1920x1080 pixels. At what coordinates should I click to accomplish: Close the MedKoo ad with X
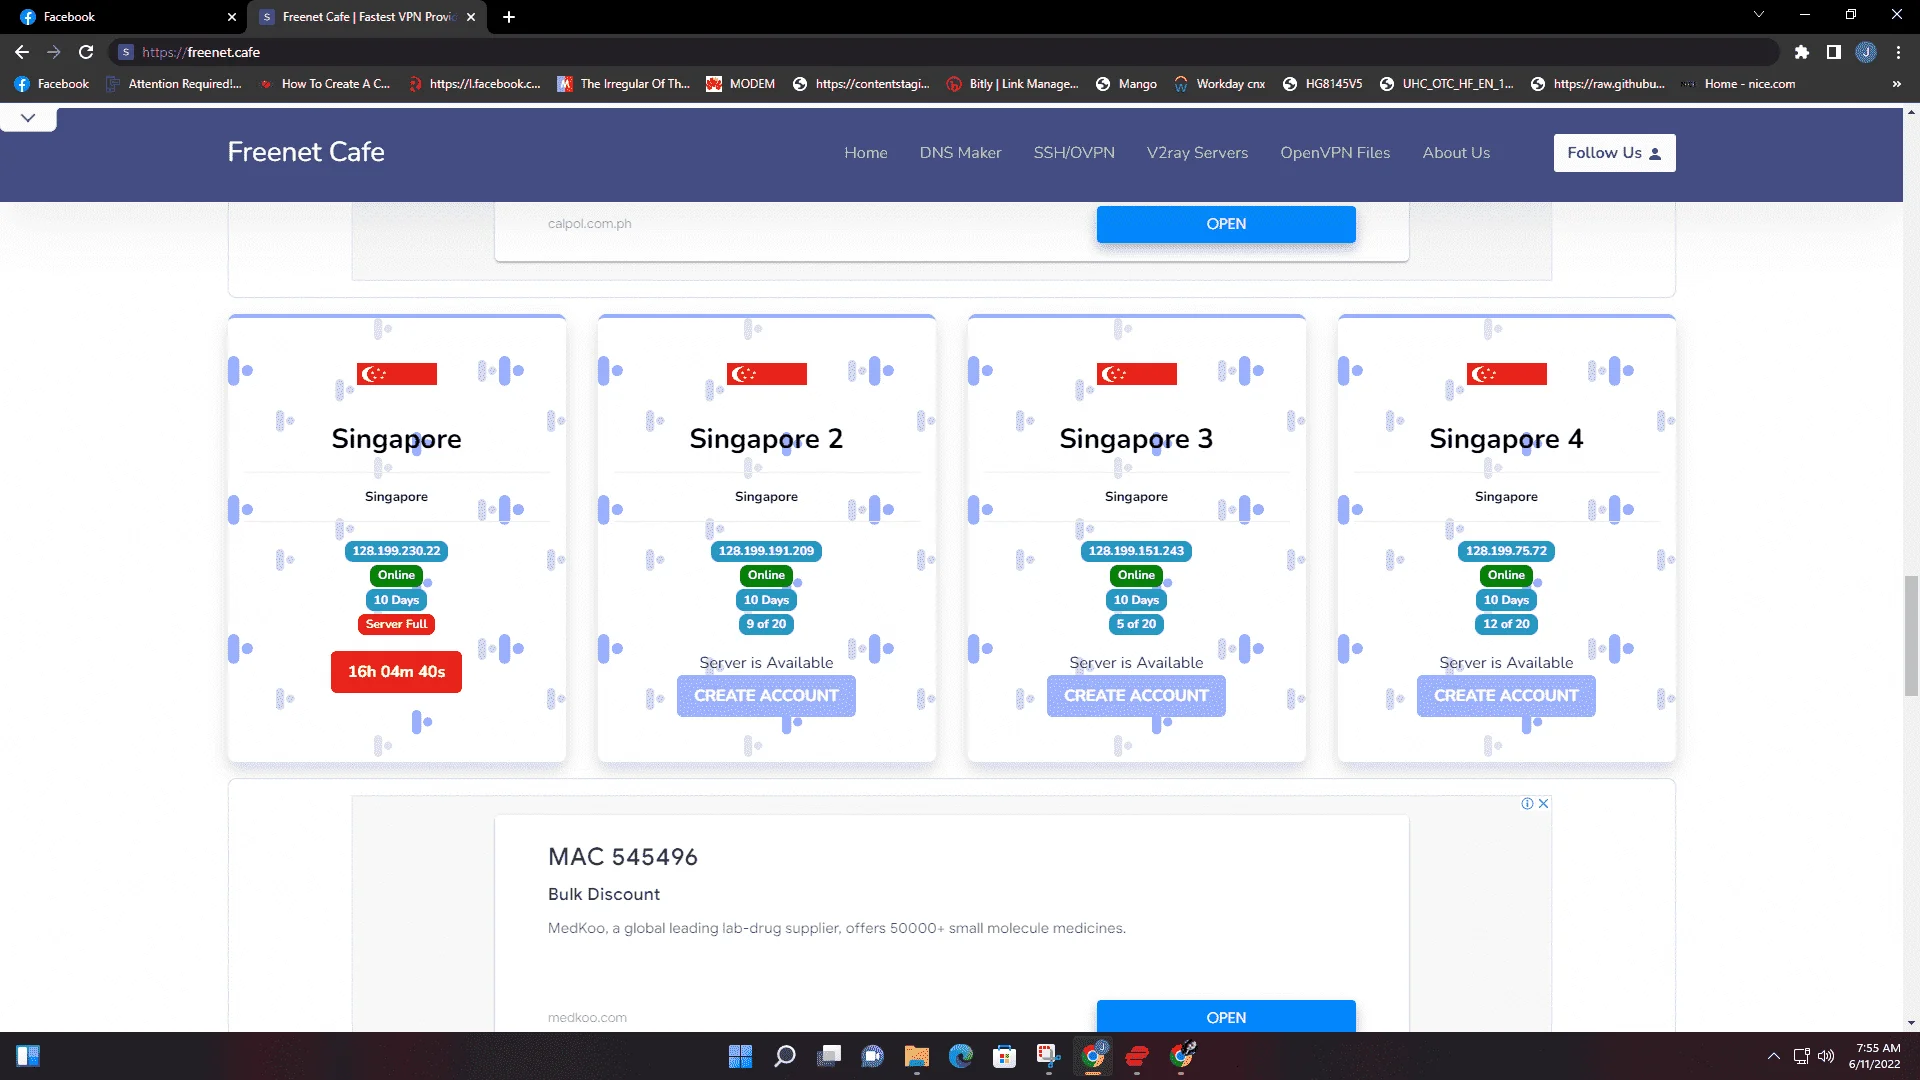click(1543, 803)
